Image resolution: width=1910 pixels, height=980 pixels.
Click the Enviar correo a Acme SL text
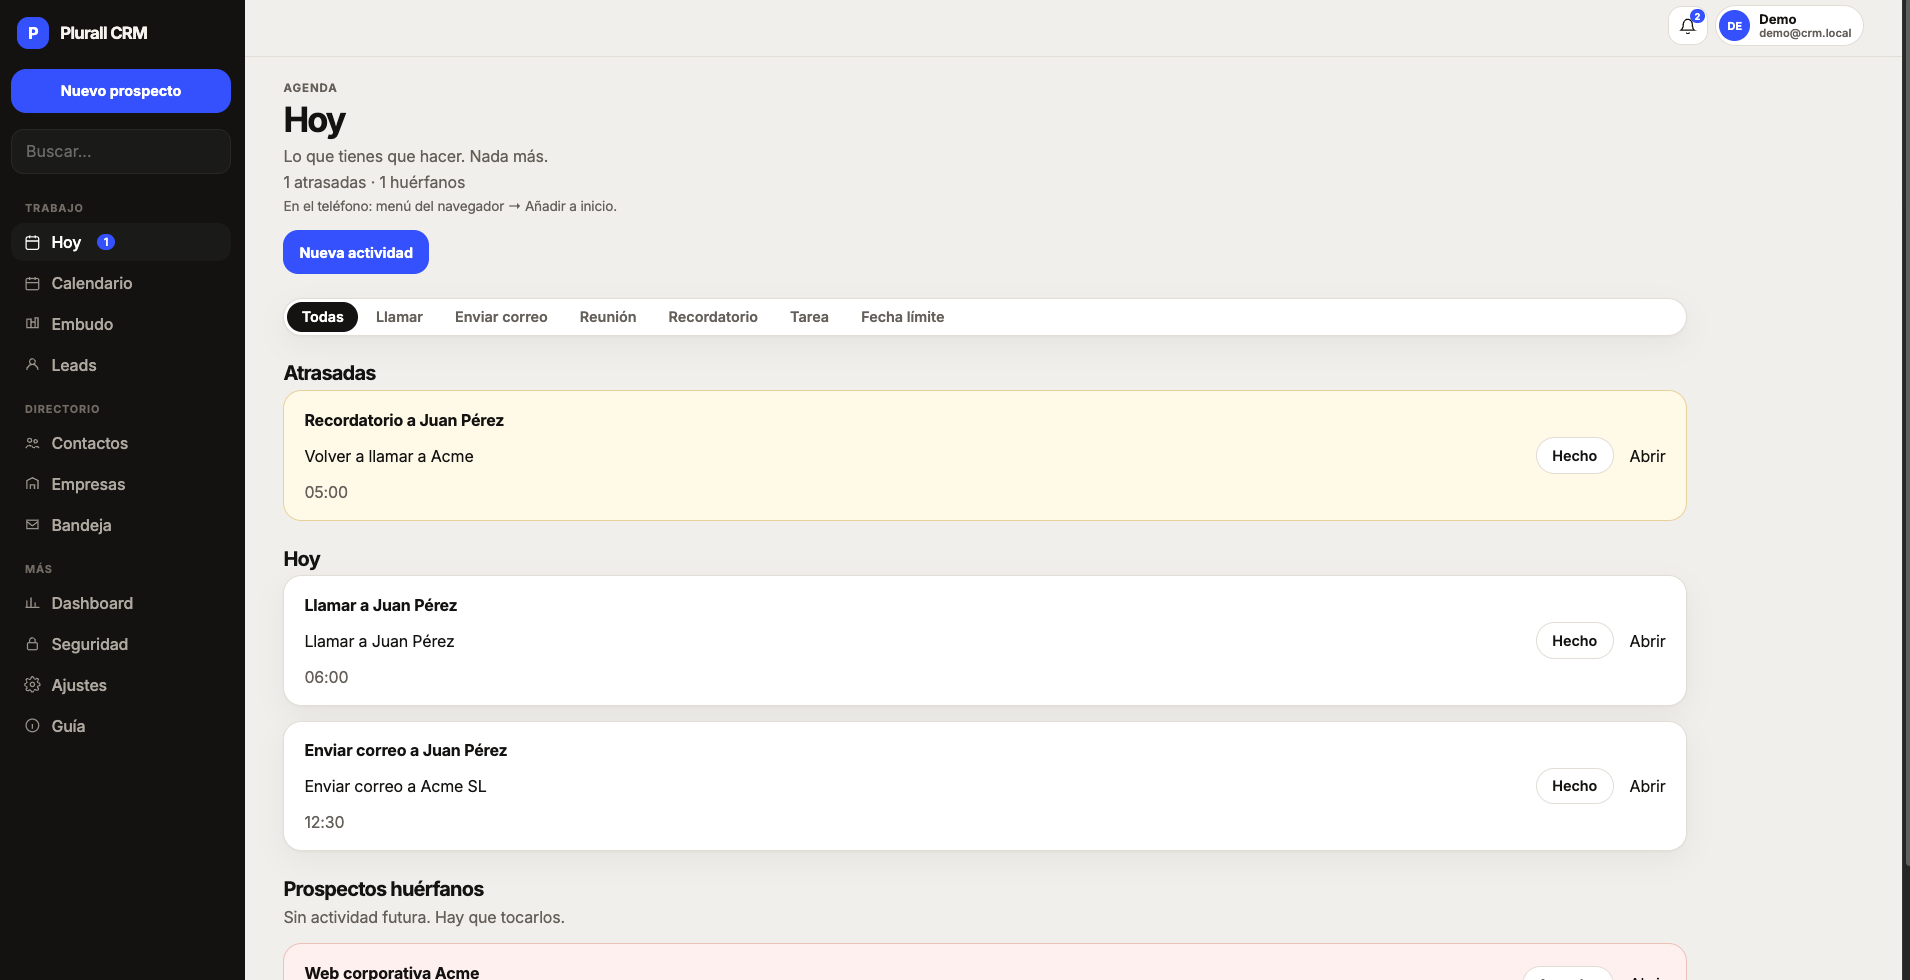tap(395, 786)
